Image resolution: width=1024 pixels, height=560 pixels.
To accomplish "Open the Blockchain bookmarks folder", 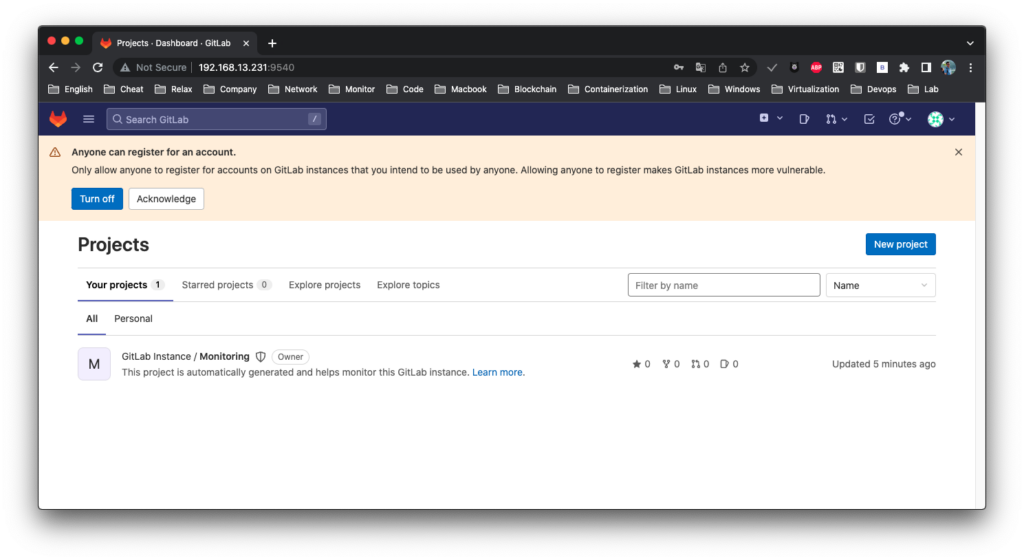I will 527,89.
